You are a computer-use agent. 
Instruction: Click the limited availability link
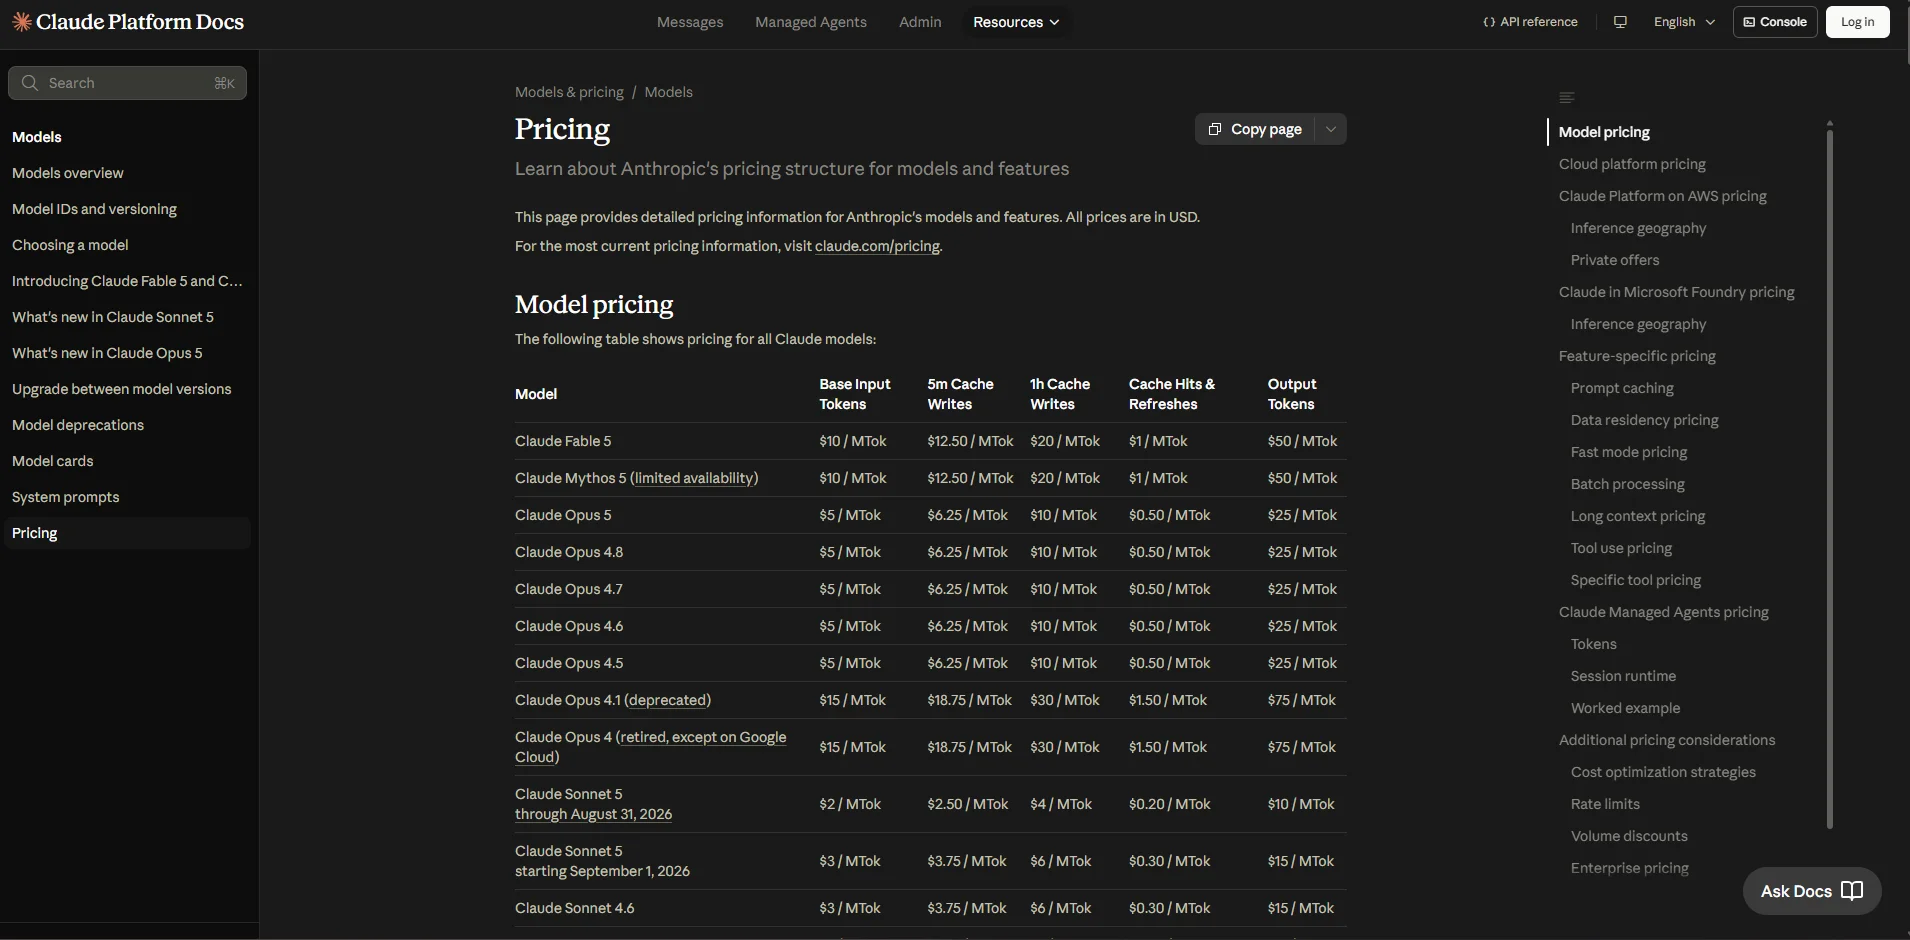pos(694,478)
